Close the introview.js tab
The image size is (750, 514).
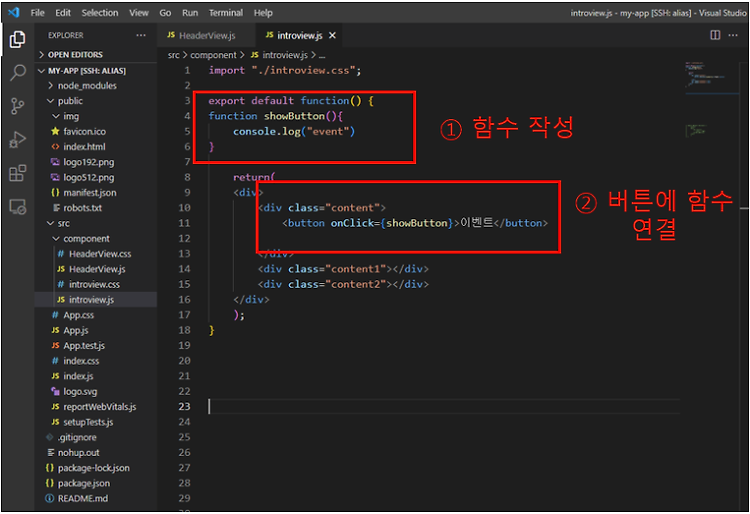pyautogui.click(x=332, y=35)
